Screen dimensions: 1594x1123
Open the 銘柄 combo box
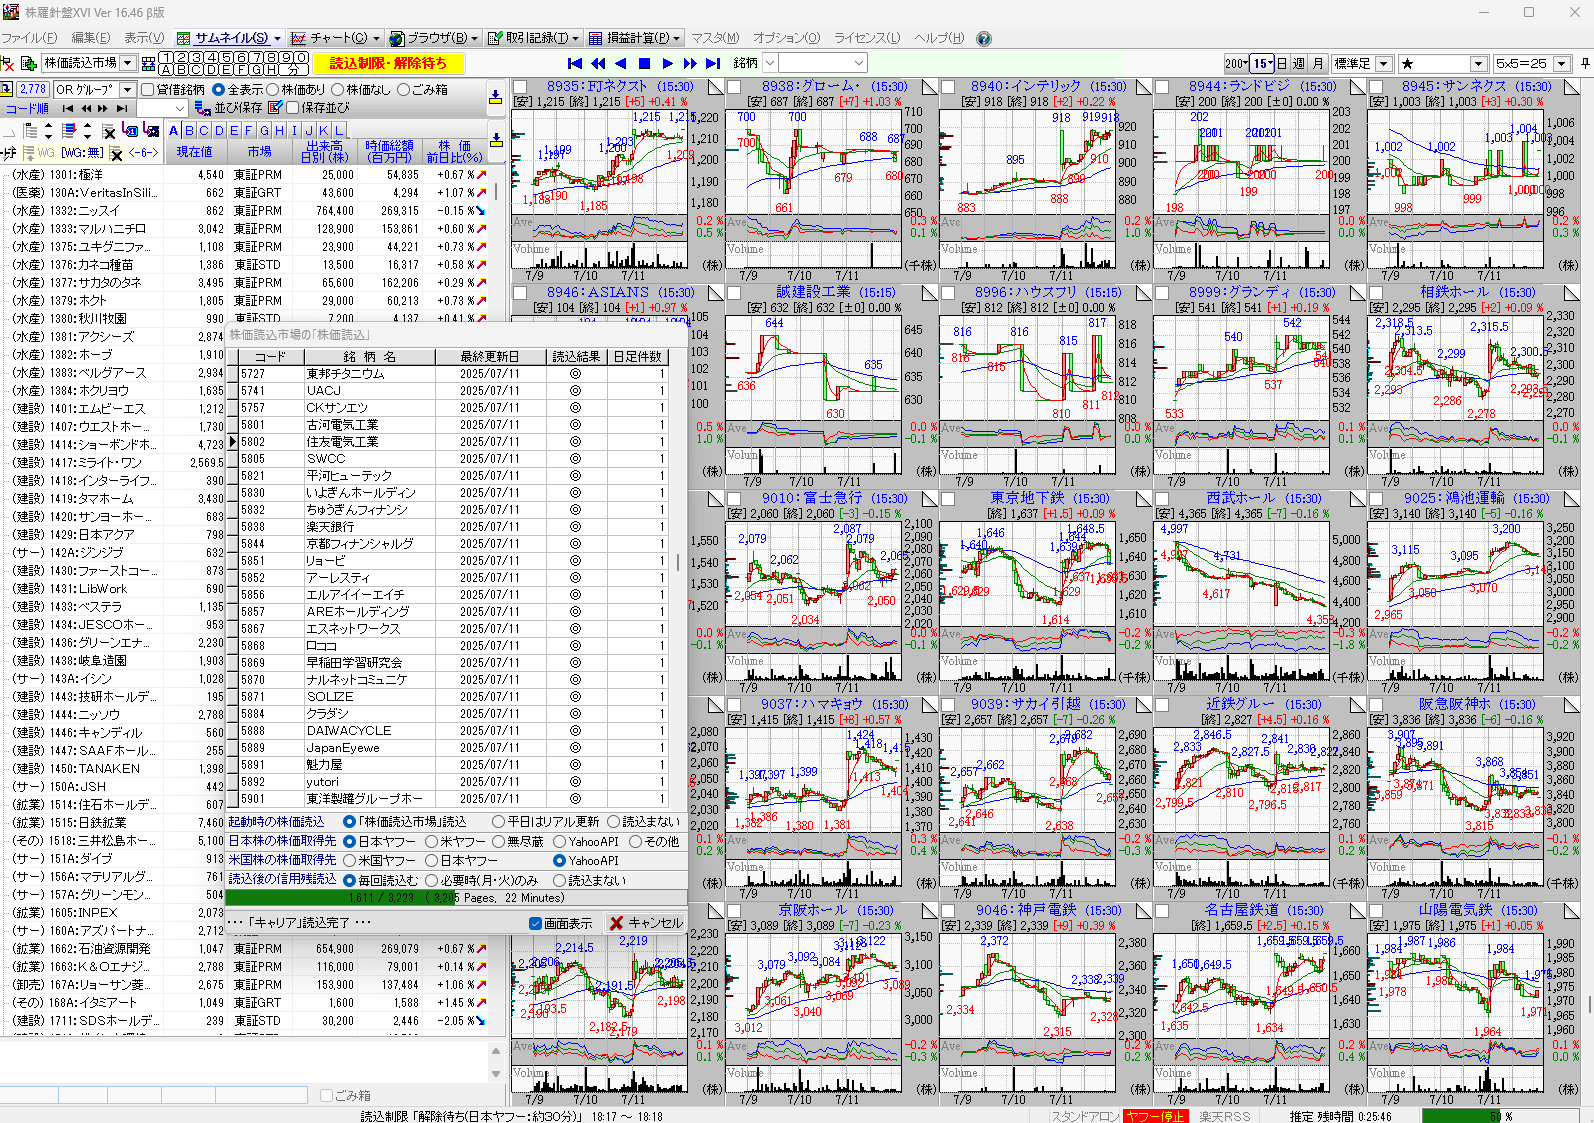[821, 63]
